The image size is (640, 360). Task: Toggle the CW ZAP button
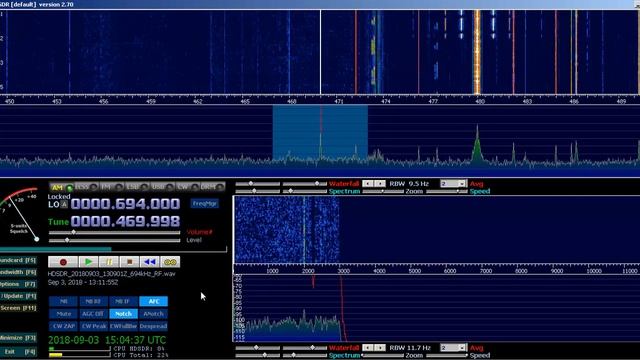pyautogui.click(x=63, y=326)
